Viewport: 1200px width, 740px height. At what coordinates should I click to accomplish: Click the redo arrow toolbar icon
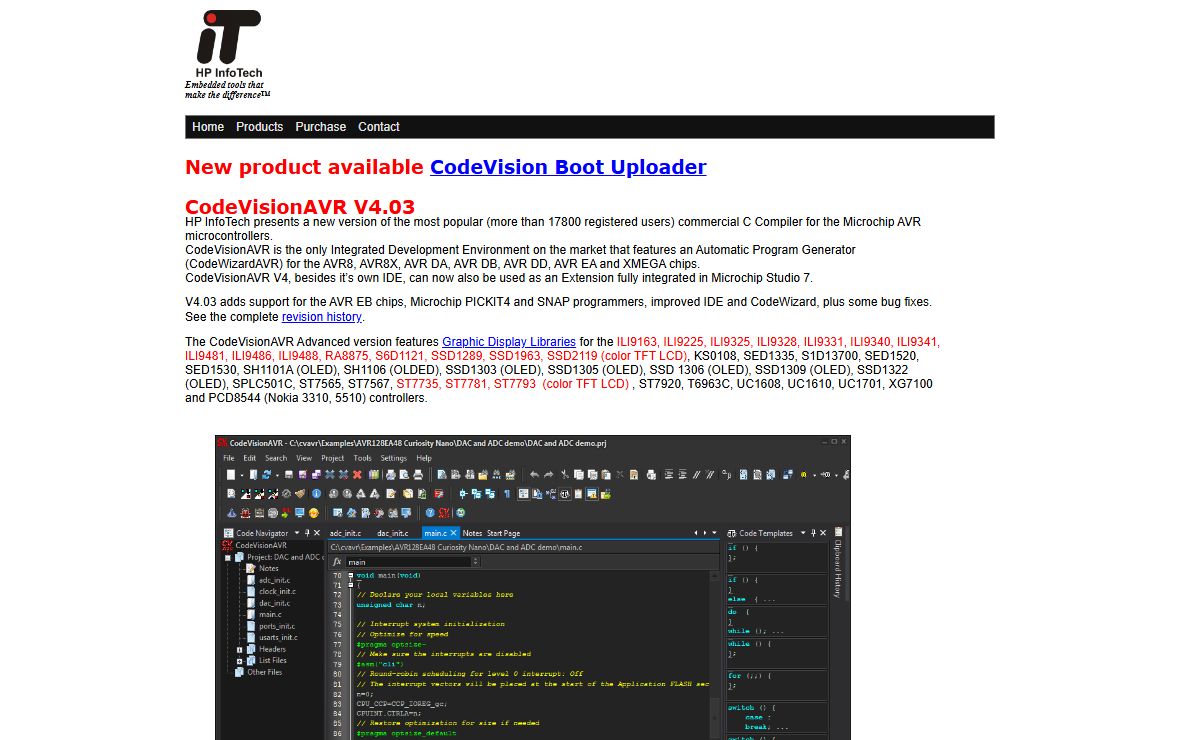[549, 475]
